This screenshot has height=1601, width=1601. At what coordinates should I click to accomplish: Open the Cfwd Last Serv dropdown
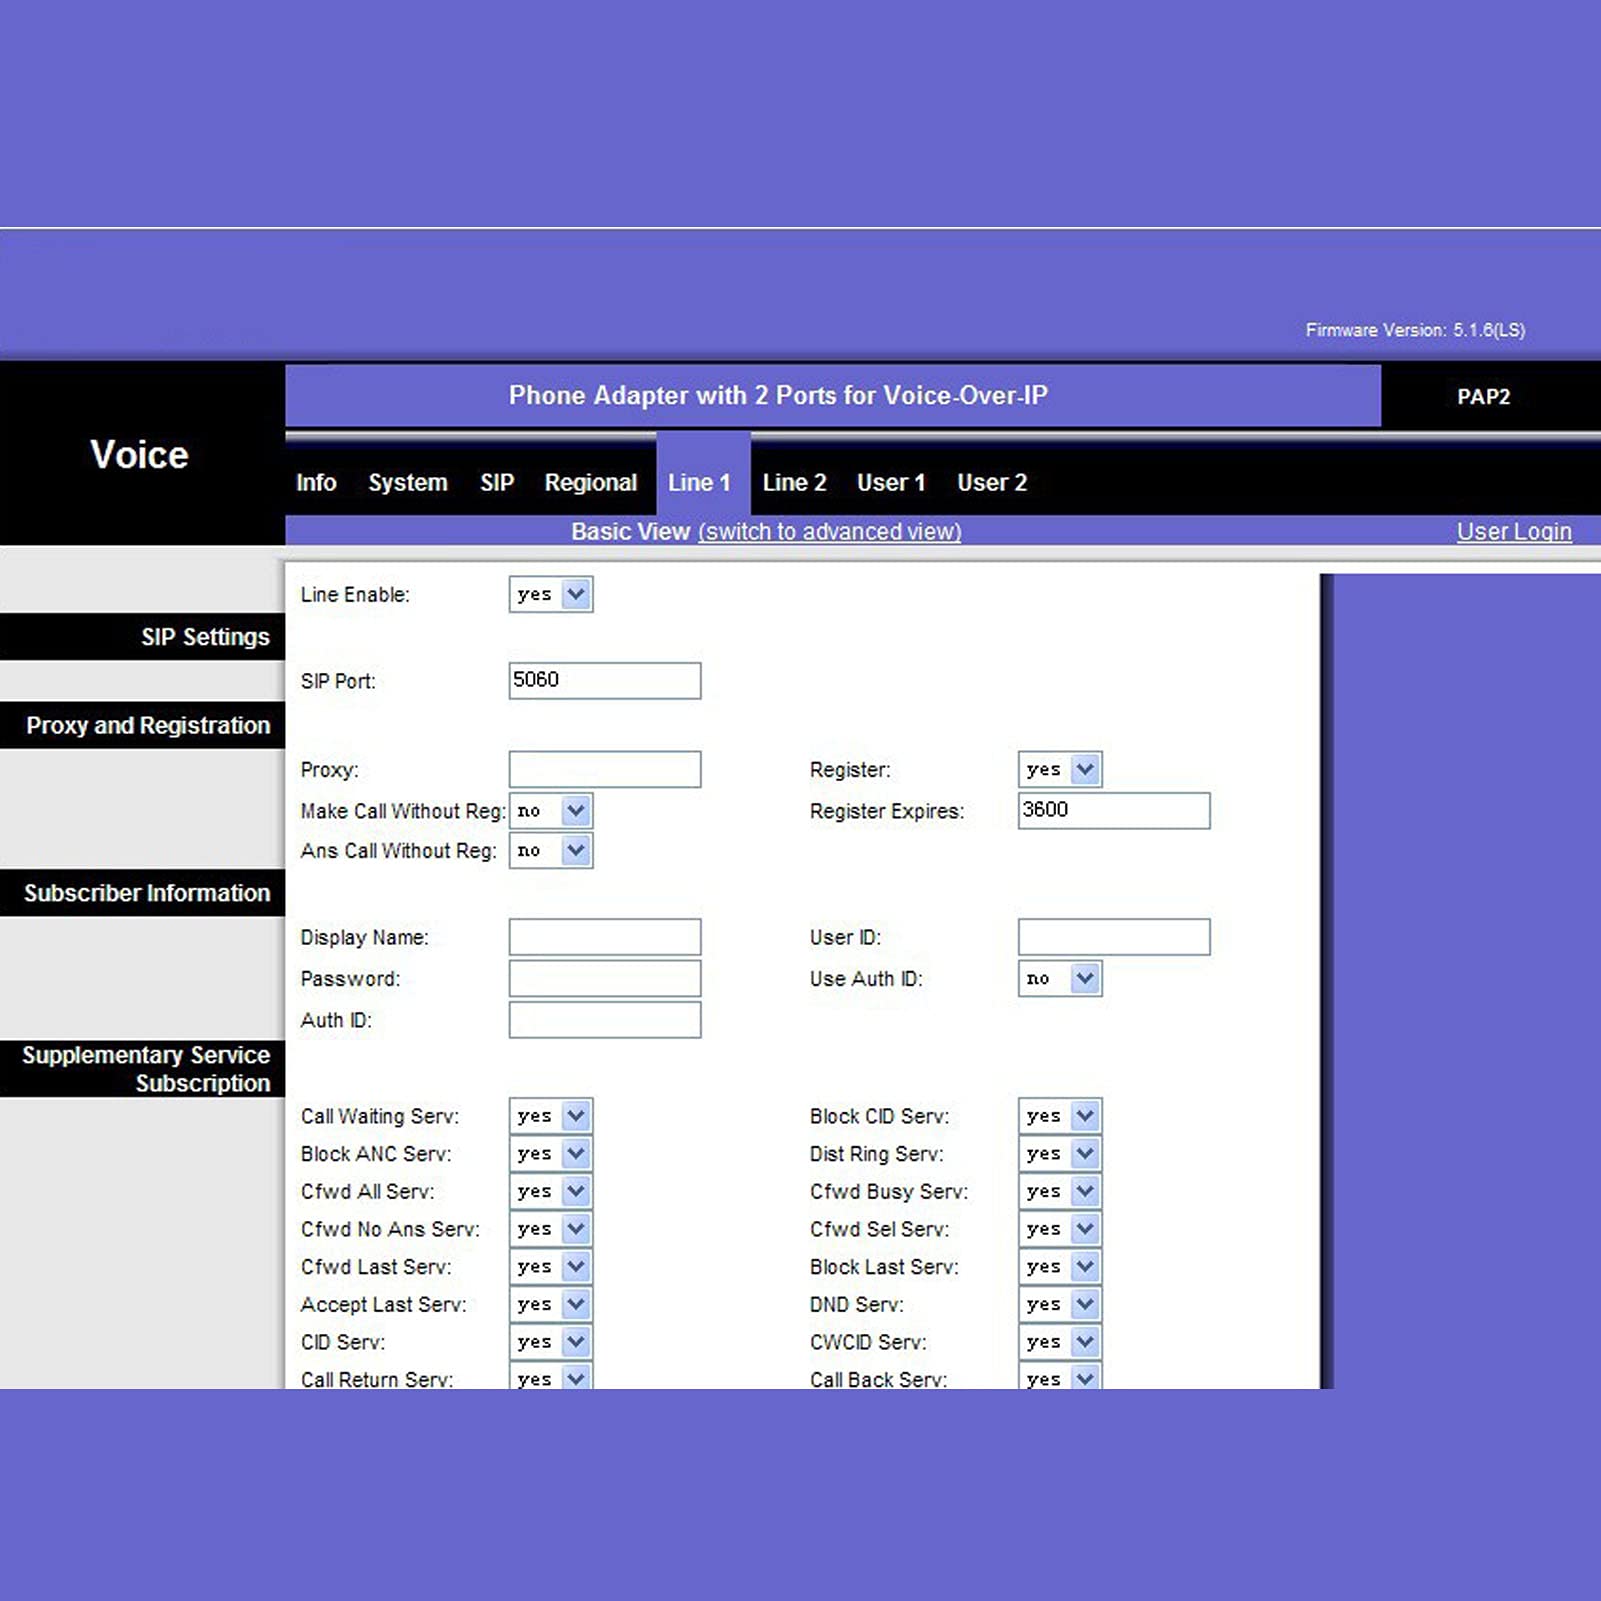[x=551, y=1266]
